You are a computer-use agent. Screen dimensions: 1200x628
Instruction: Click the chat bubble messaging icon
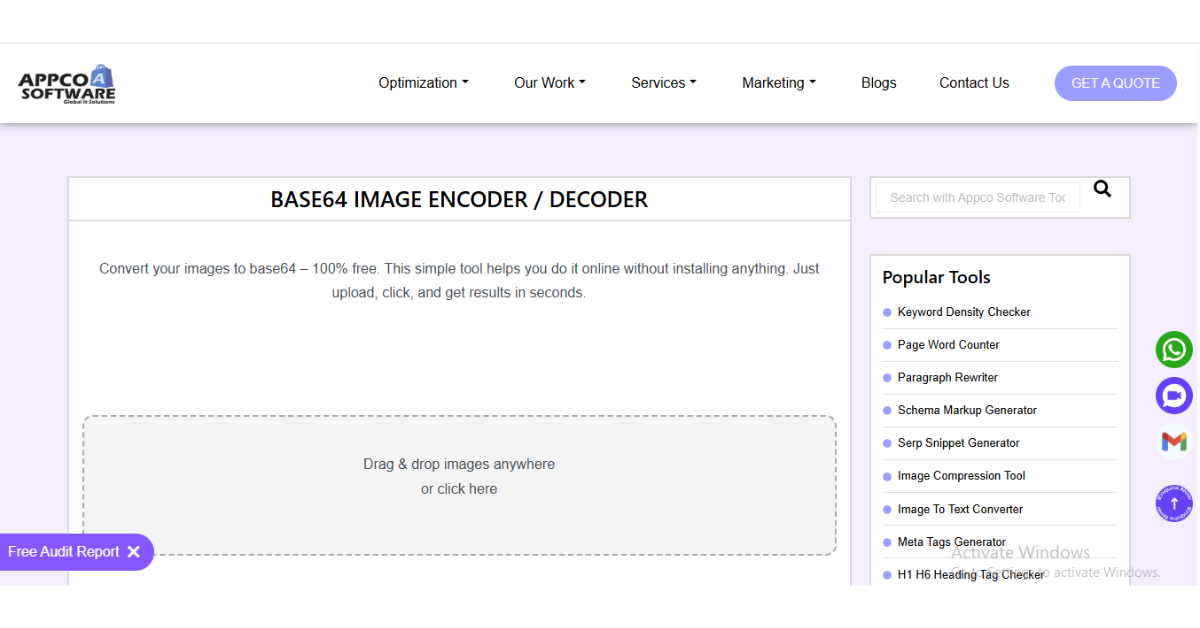(x=1173, y=395)
